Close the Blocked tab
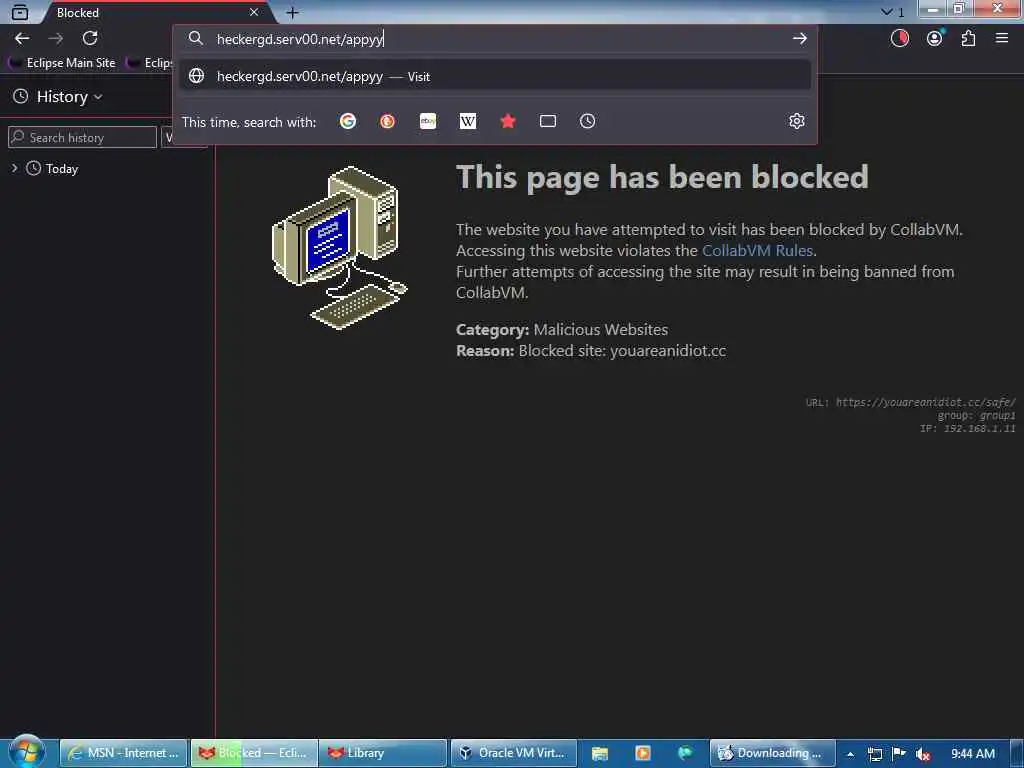This screenshot has width=1024, height=768. [254, 12]
